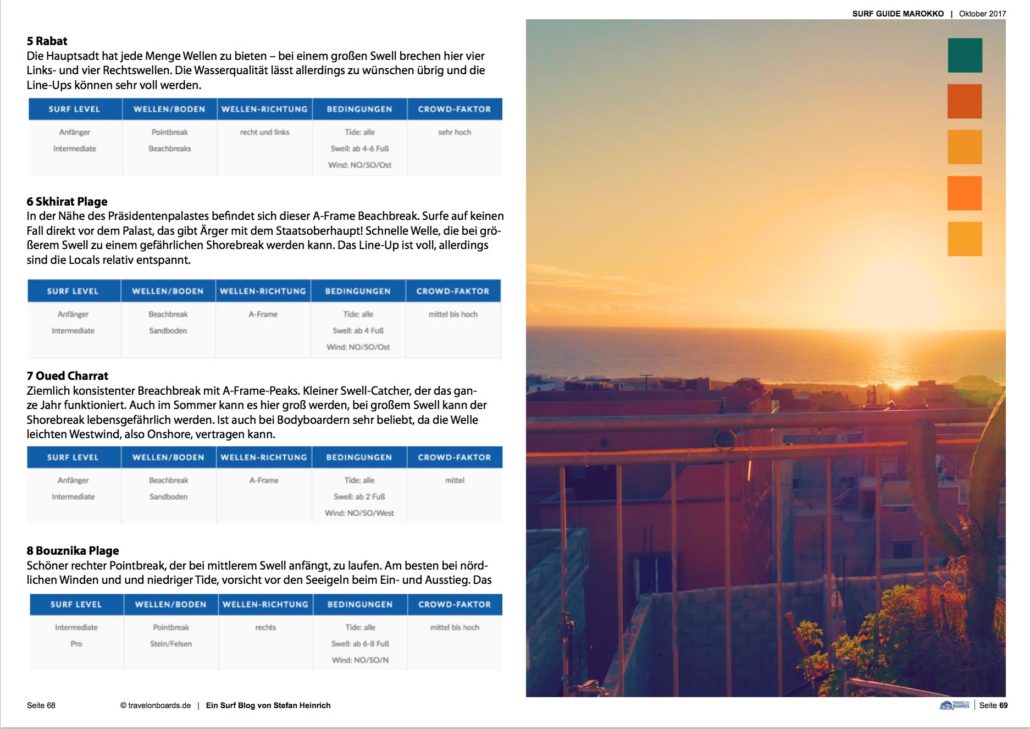
Task: Click the 'SURF GUIDE MAROKKO' page header
Action: point(898,13)
